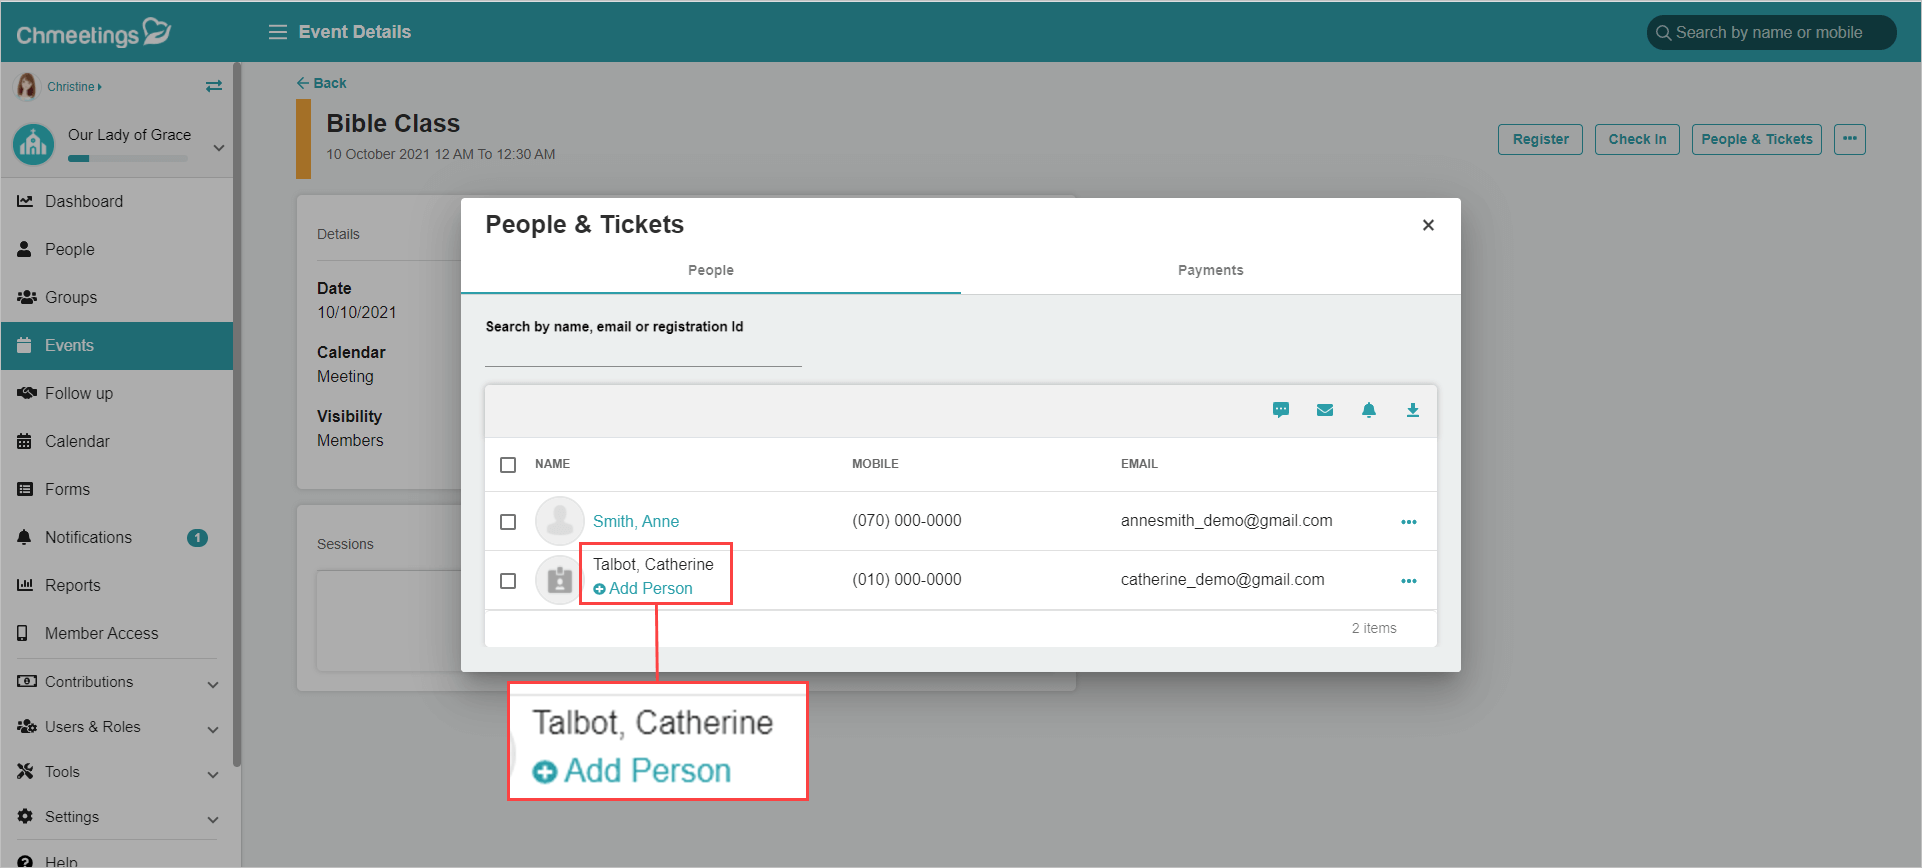Click the Register button
1922x868 pixels.
click(1540, 139)
